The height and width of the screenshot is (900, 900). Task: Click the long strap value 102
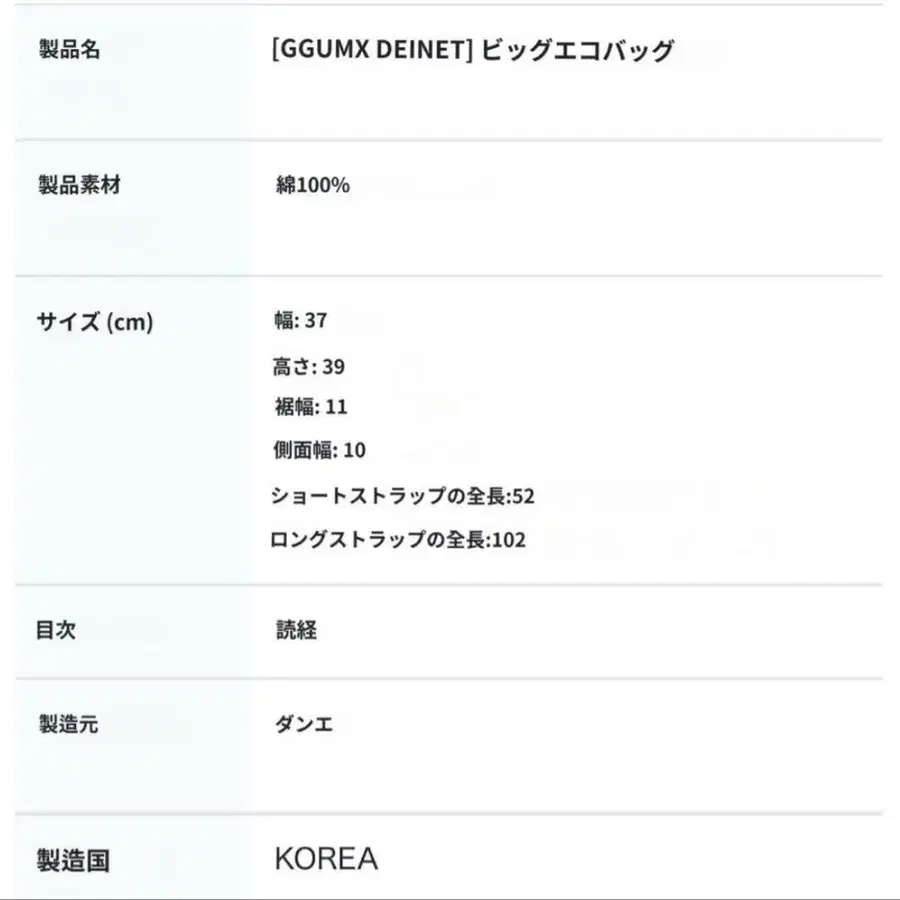click(x=509, y=541)
